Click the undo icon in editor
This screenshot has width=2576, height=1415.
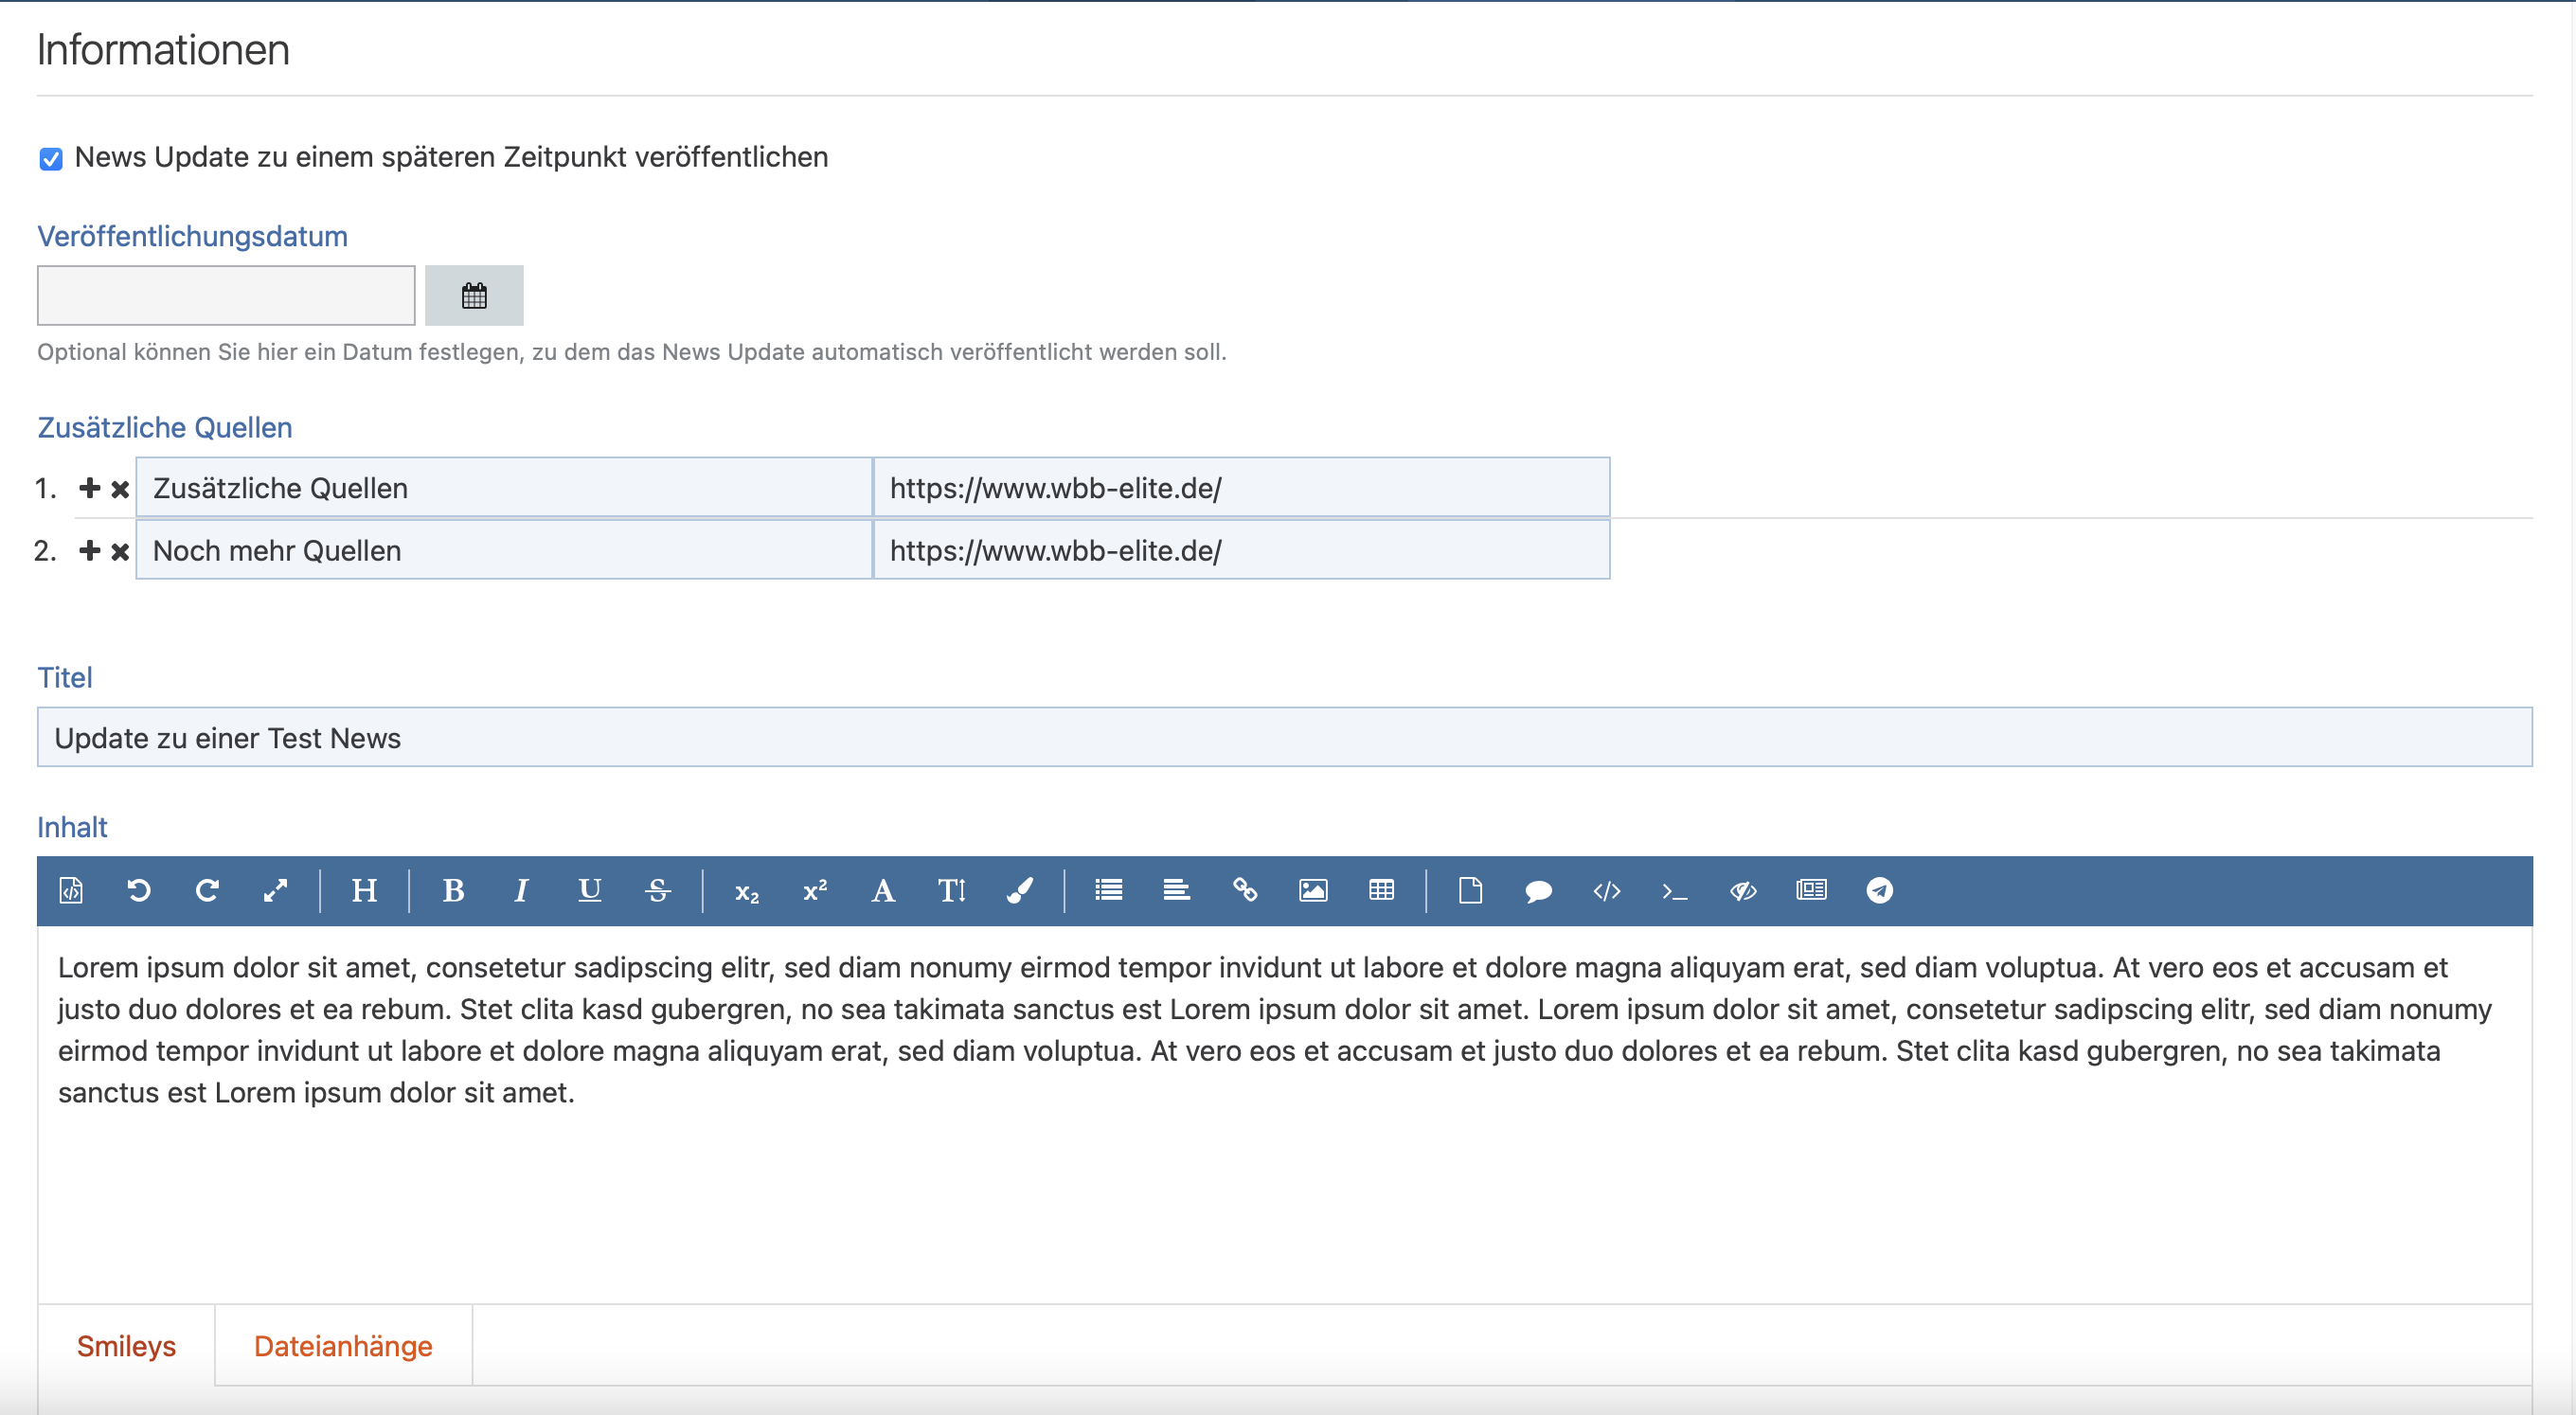[139, 890]
